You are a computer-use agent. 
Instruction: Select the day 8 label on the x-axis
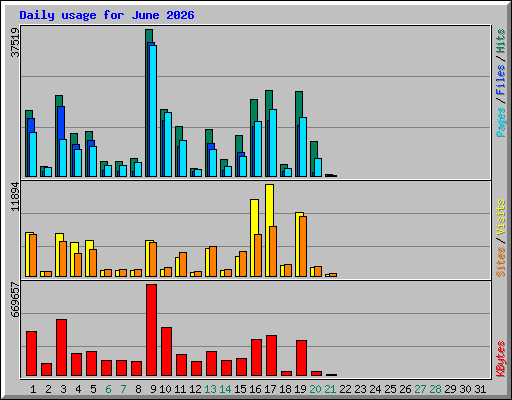(138, 389)
